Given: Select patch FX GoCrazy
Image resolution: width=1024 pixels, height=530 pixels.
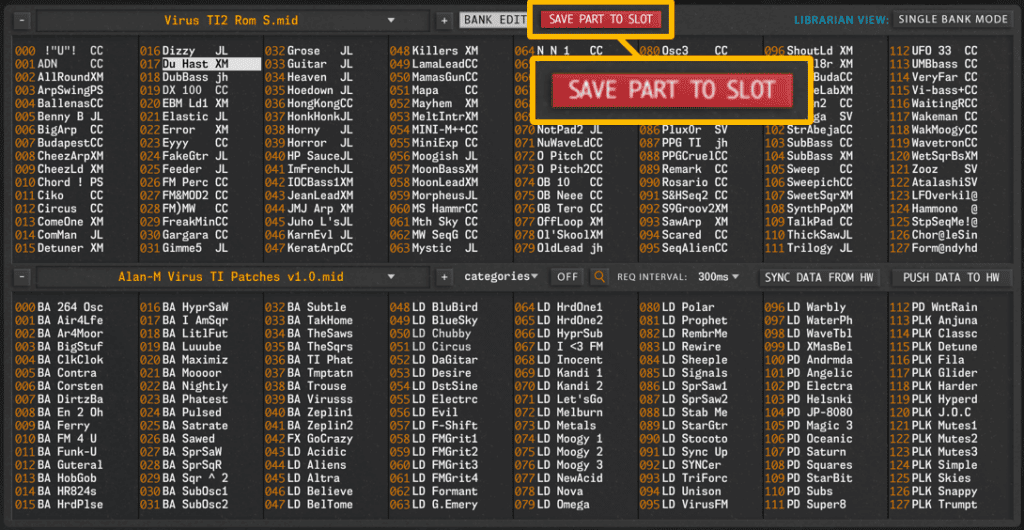Looking at the screenshot, I should (x=309, y=439).
